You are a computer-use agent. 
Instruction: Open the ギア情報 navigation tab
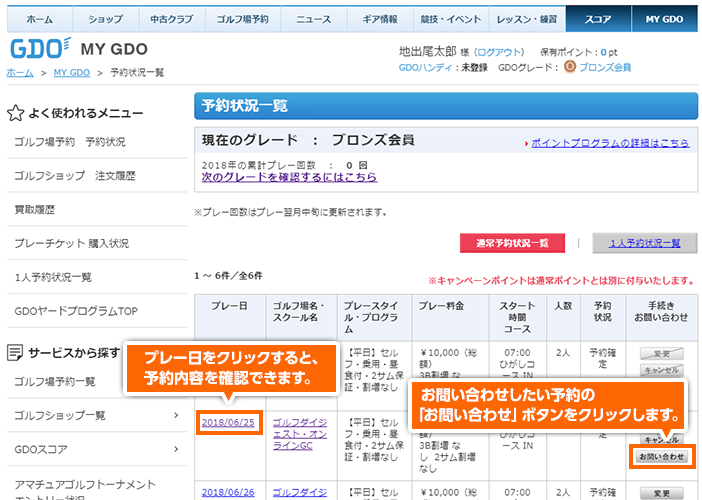(380, 19)
